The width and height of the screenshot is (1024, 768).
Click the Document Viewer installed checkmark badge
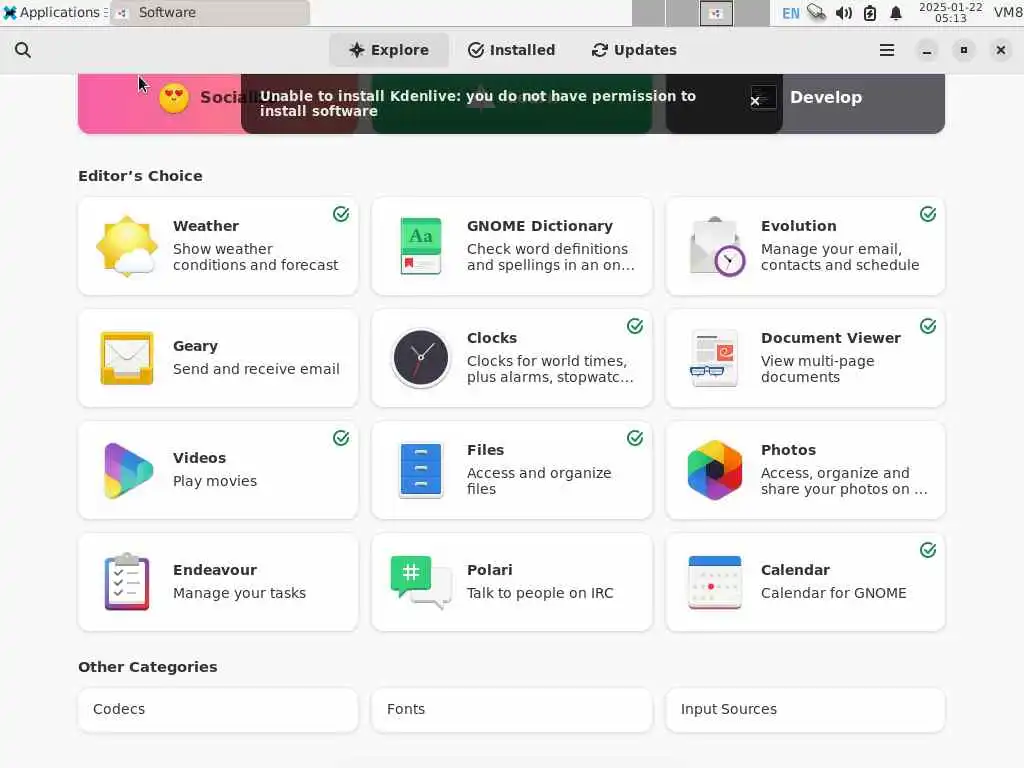pyautogui.click(x=928, y=327)
